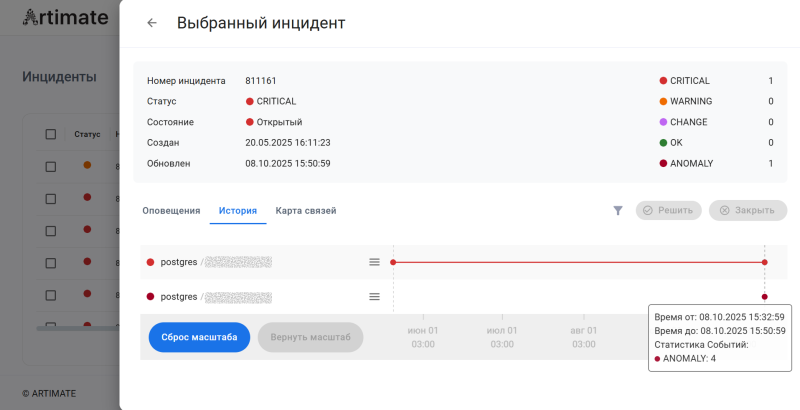Click the filter funnel icon
The image size is (800, 410).
[618, 211]
